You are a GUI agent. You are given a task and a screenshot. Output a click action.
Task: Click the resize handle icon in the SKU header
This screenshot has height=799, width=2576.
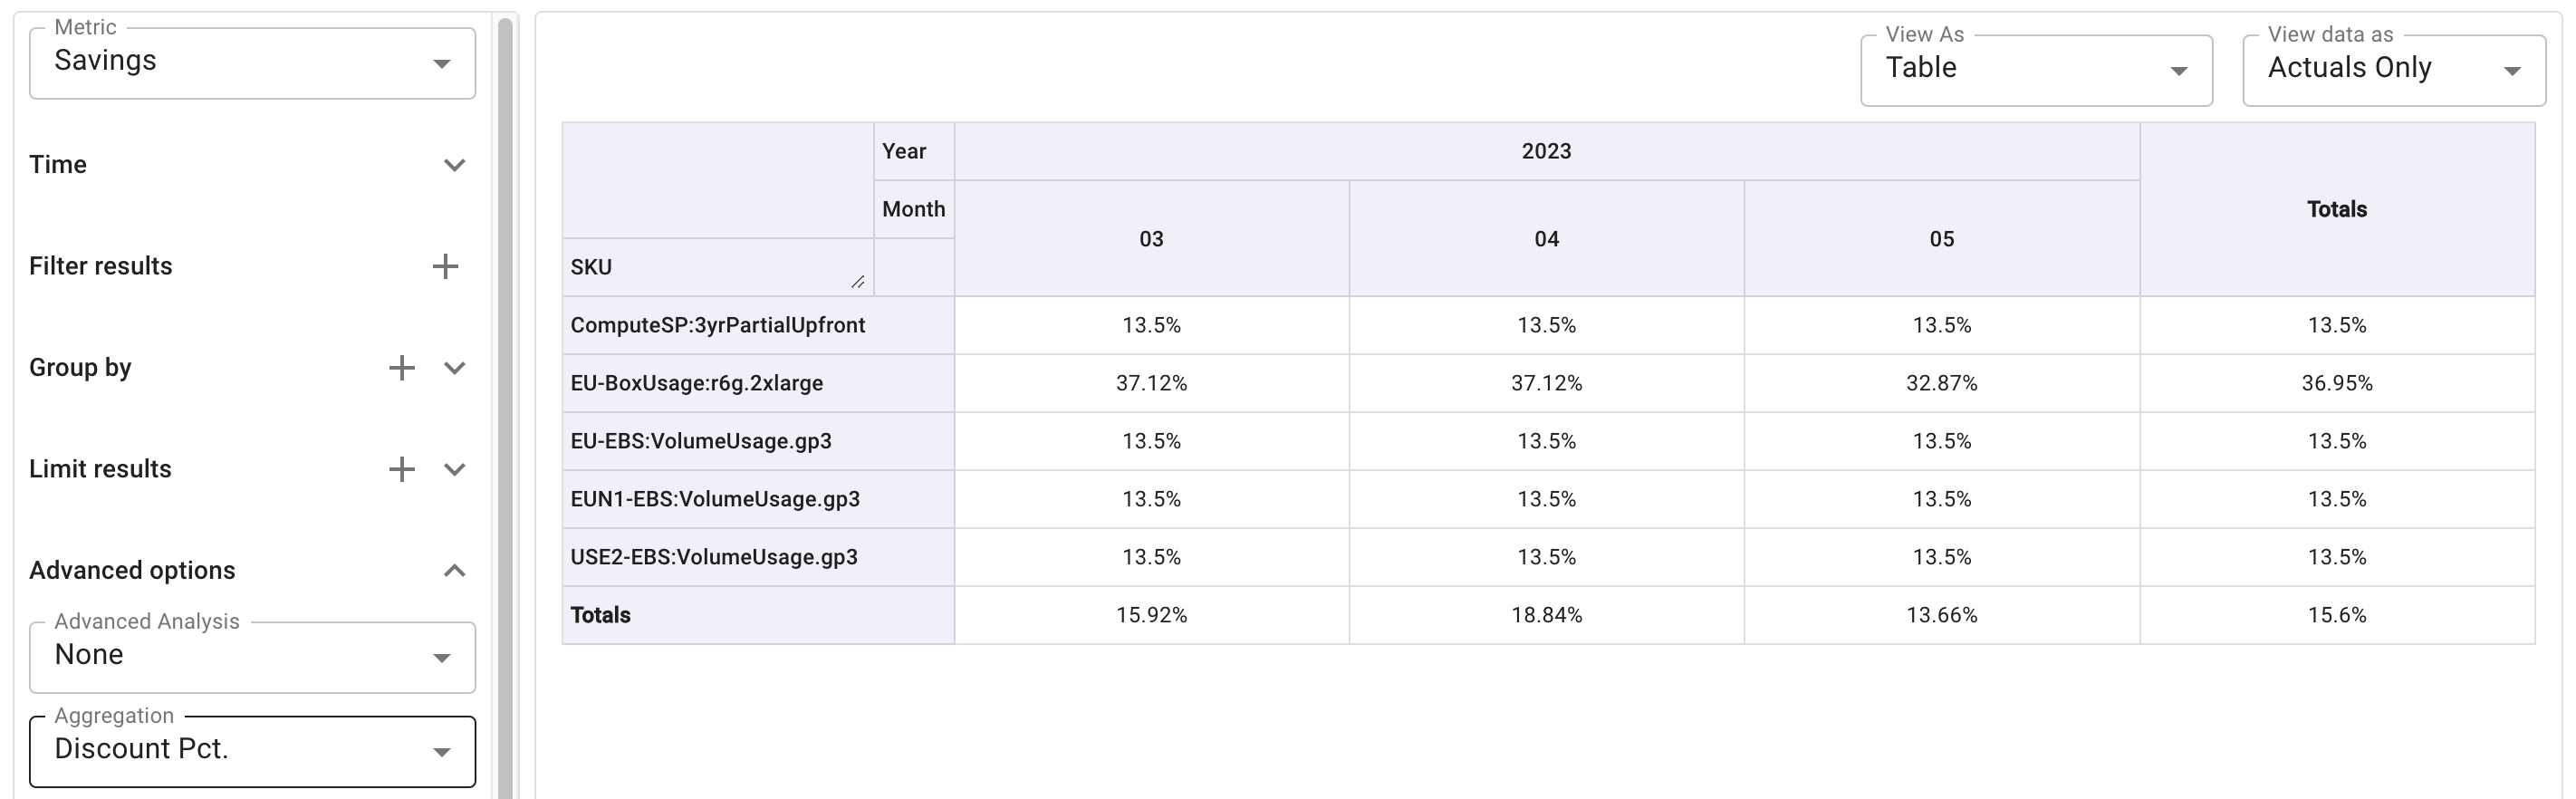[860, 282]
